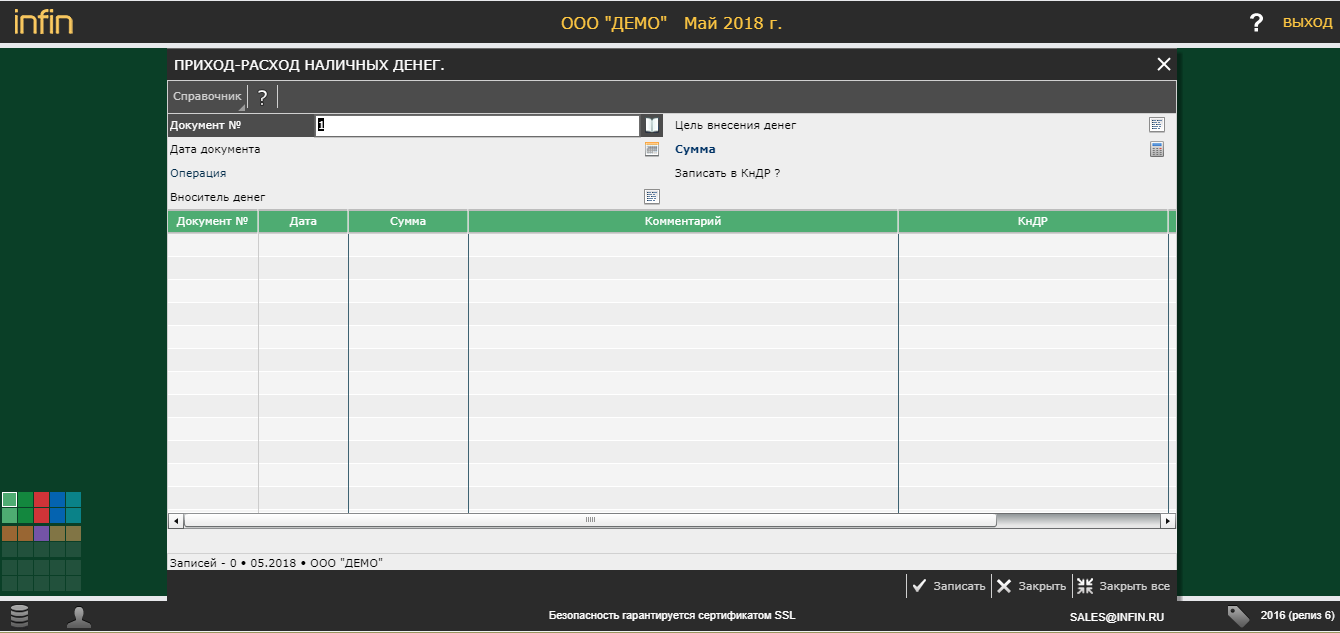This screenshot has height=633, width=1340.
Task: Open the Справочник dropdown menu
Action: (207, 97)
